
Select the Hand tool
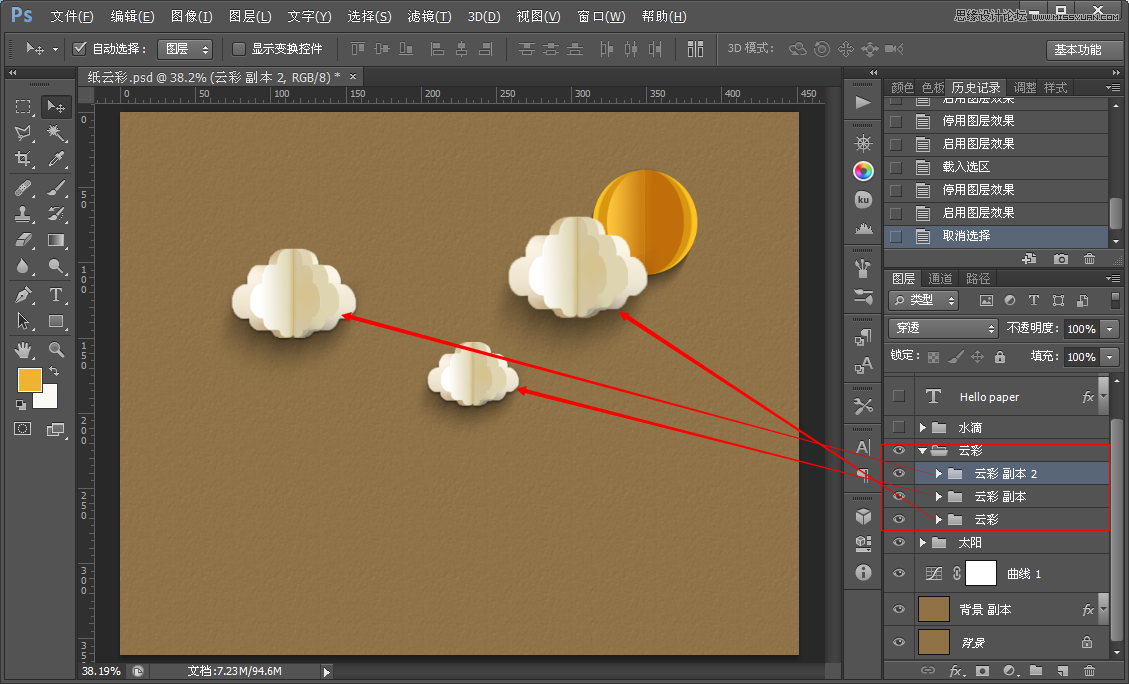[x=23, y=350]
